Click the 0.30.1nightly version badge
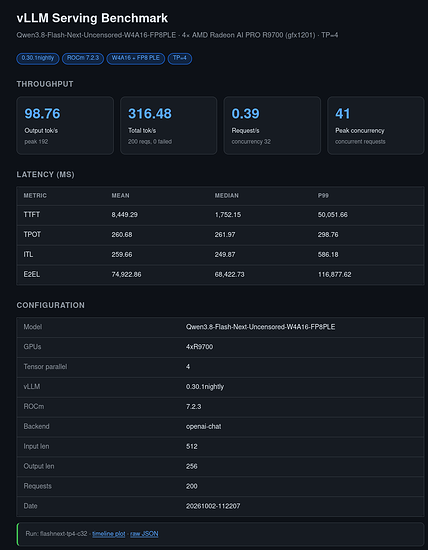The width and height of the screenshot is (428, 550). (x=38, y=58)
